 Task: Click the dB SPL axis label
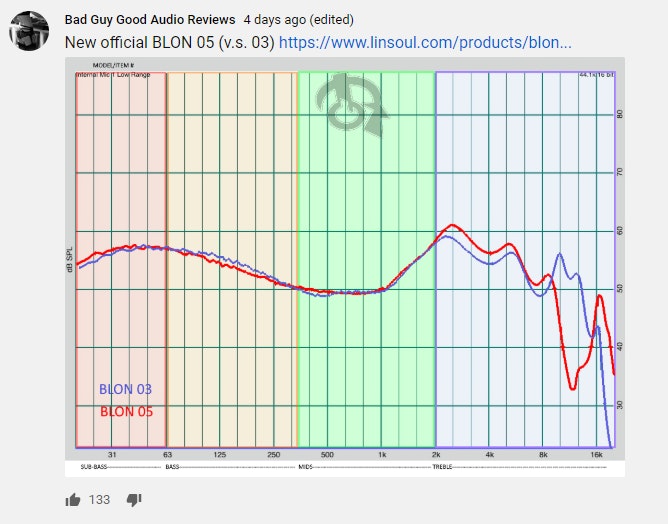70,260
